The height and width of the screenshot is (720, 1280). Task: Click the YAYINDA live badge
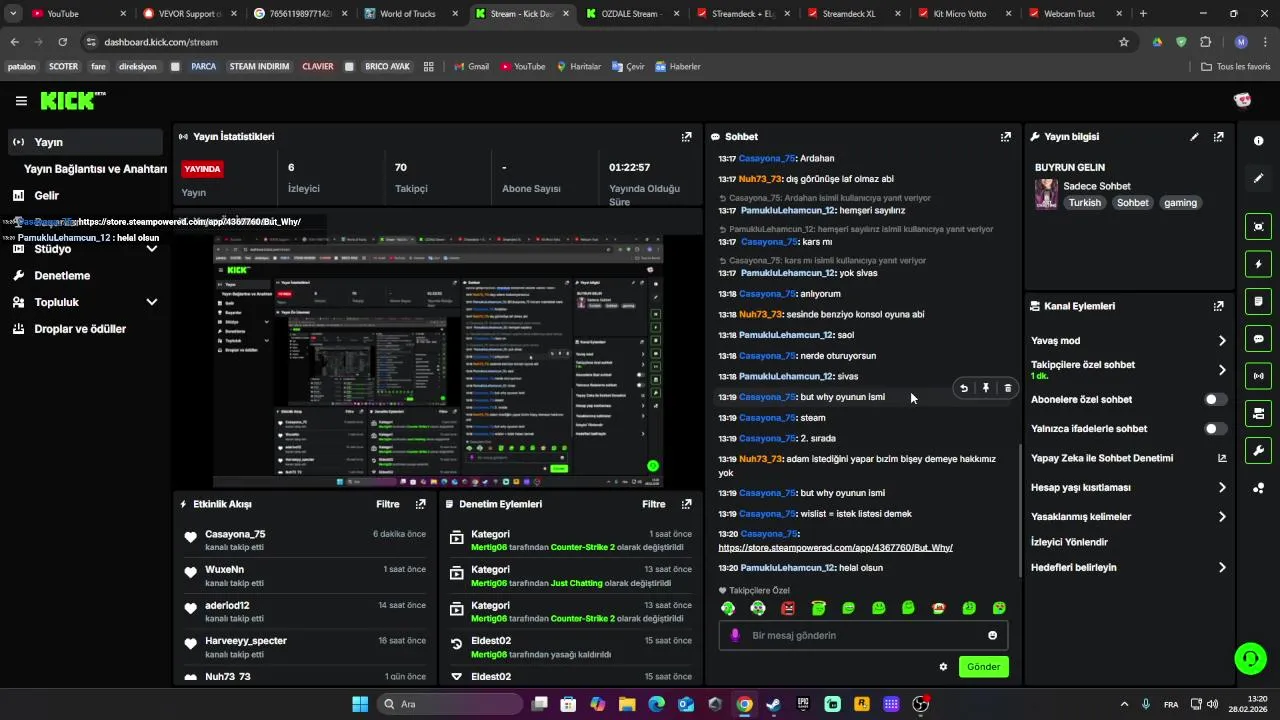point(202,169)
